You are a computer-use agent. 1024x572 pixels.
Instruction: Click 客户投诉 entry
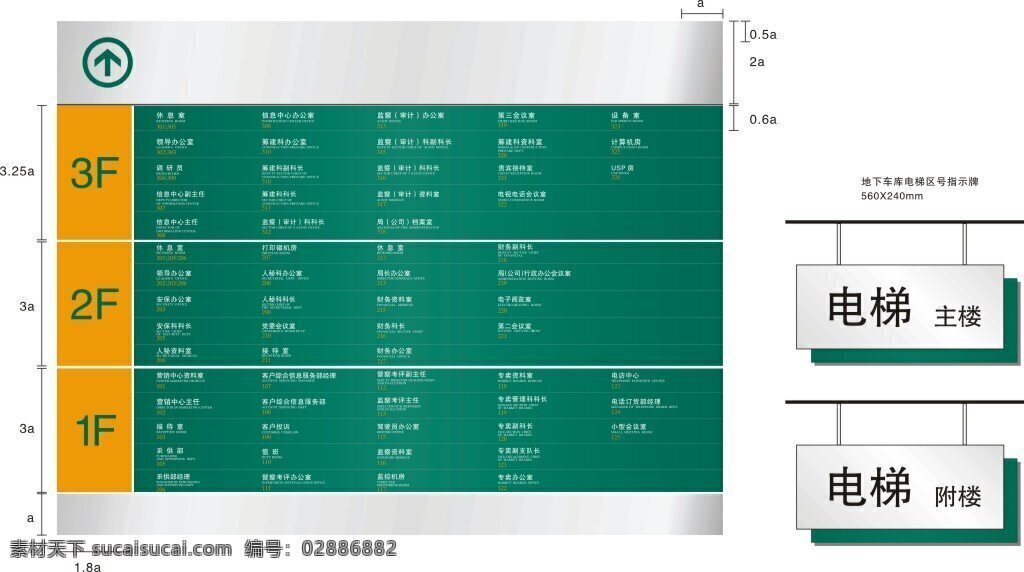(276, 427)
